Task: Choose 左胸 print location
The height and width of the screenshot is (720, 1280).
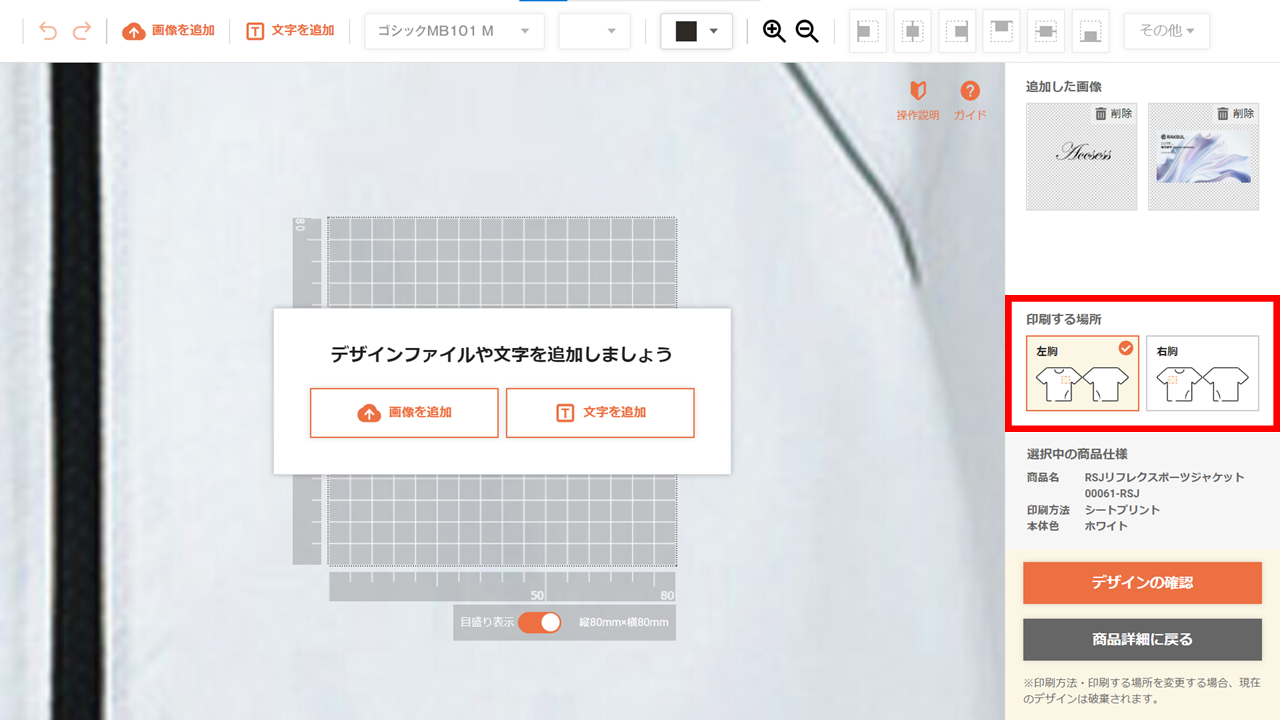Action: coord(1082,373)
